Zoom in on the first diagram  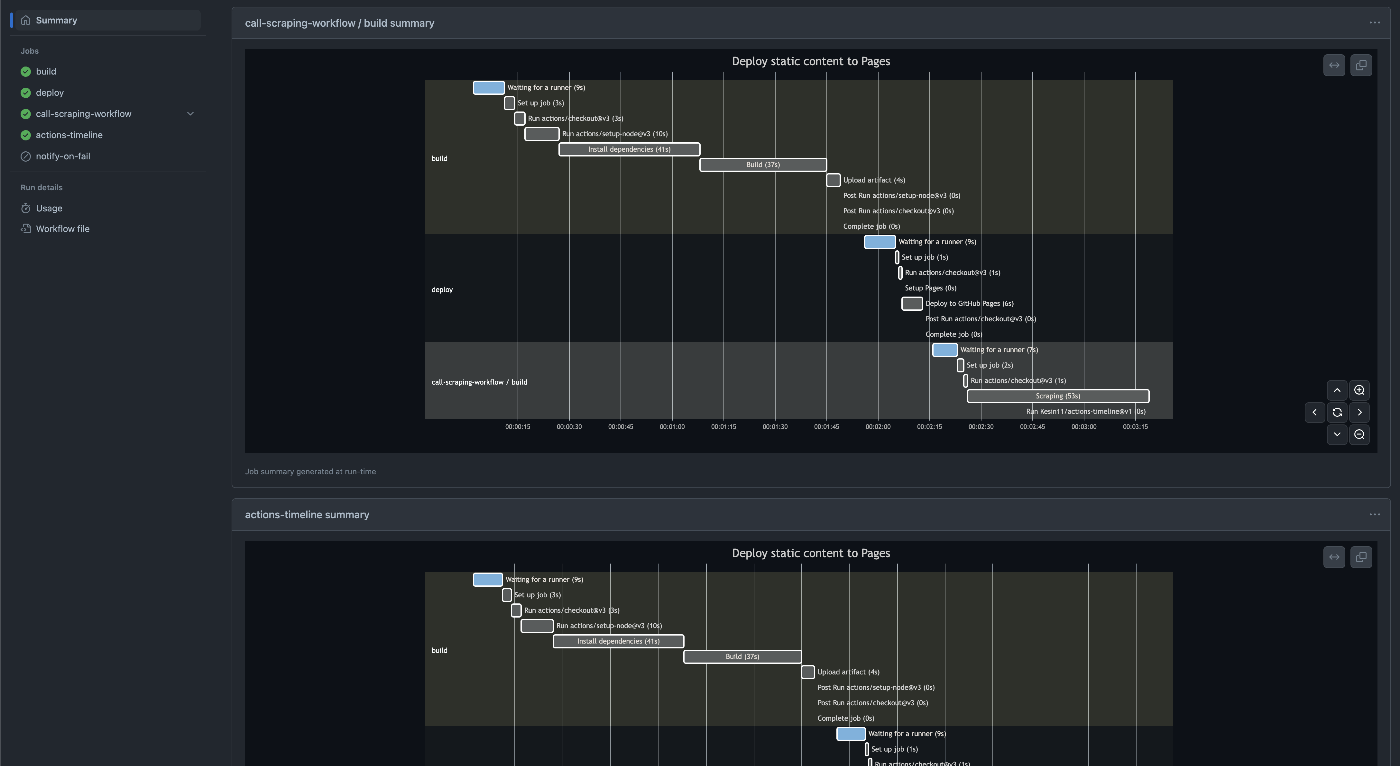(x=1359, y=390)
